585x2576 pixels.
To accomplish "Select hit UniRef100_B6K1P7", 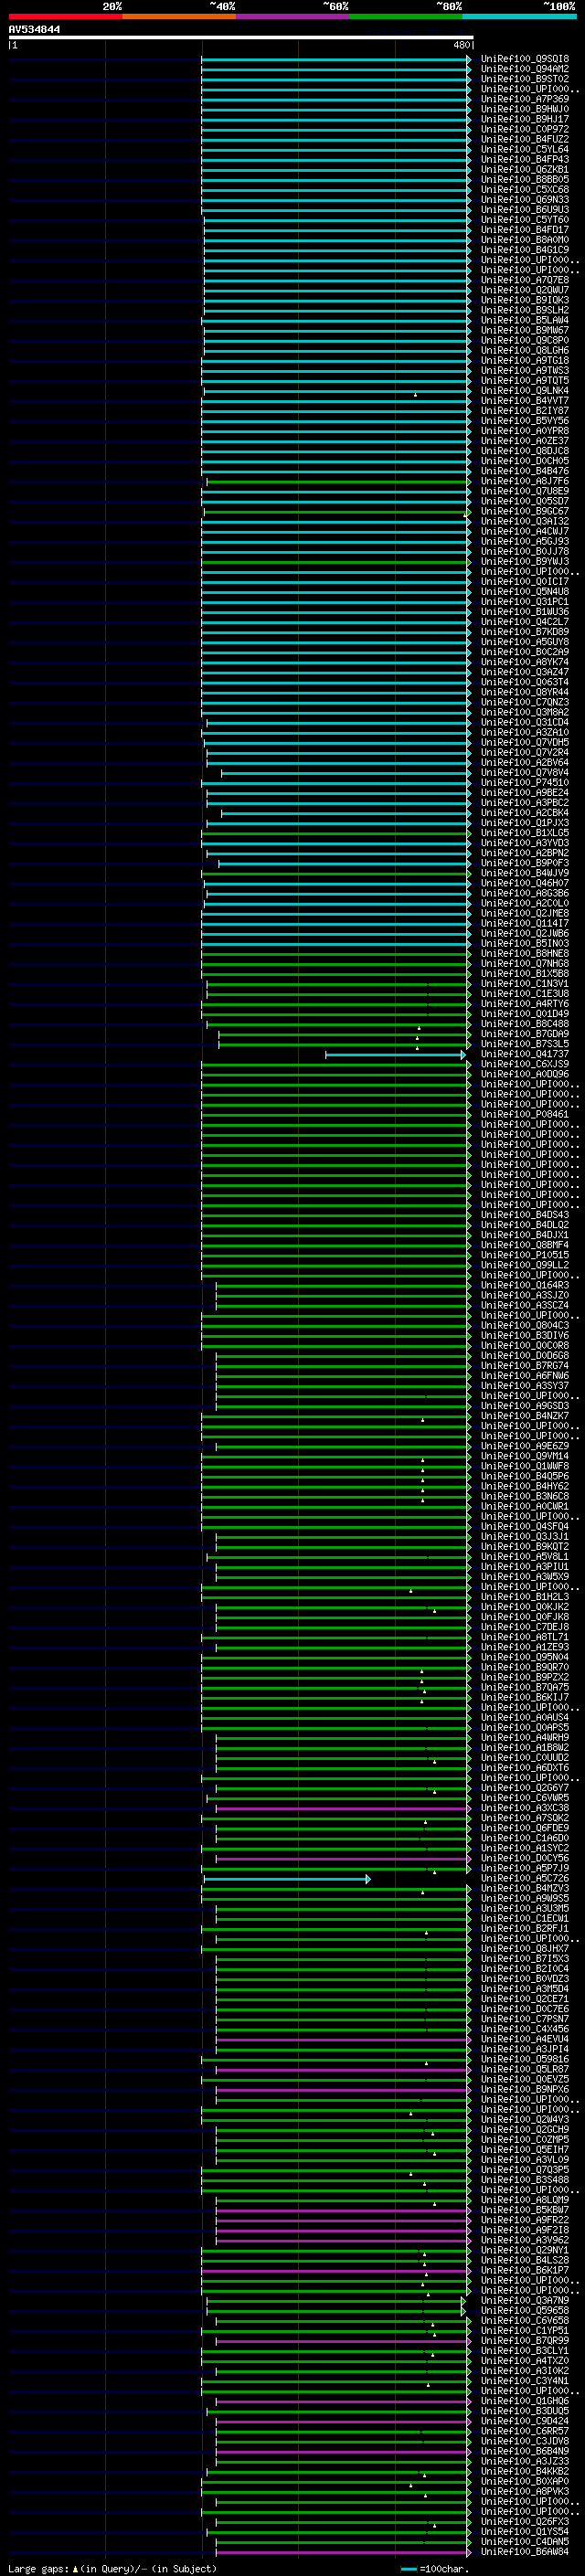I will pyautogui.click(x=525, y=2271).
